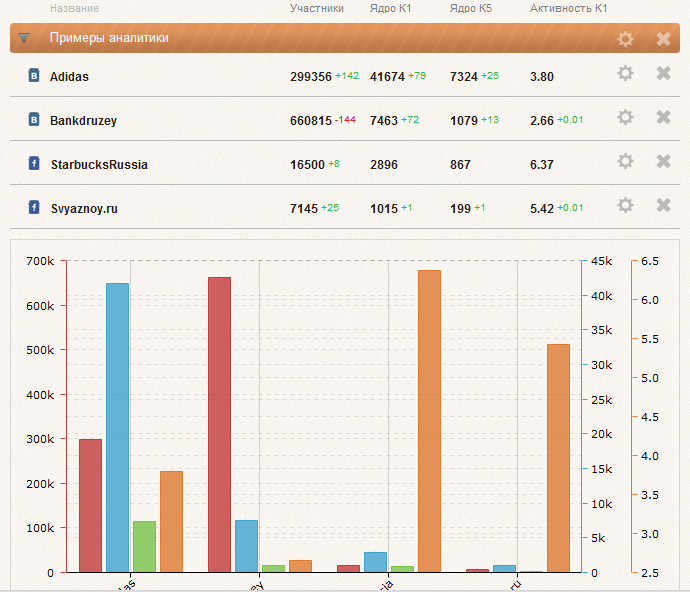Open the gear settings for Bankdruzey row
The height and width of the screenshot is (592, 690).
(625, 117)
